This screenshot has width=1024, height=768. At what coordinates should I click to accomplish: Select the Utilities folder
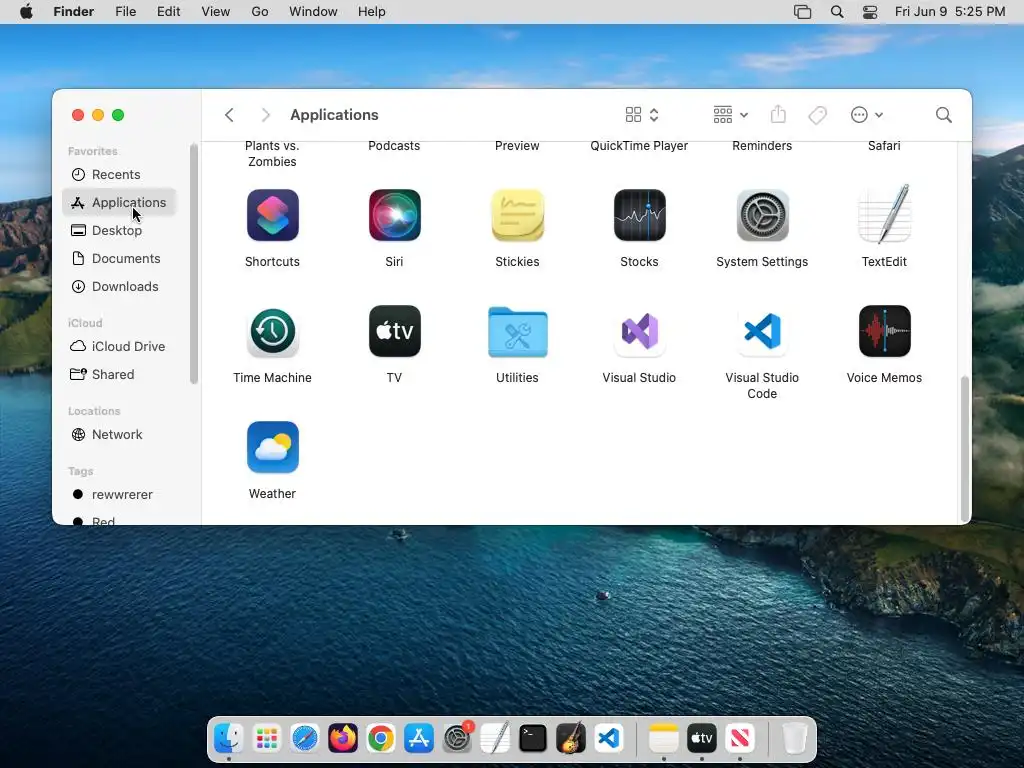coord(517,332)
